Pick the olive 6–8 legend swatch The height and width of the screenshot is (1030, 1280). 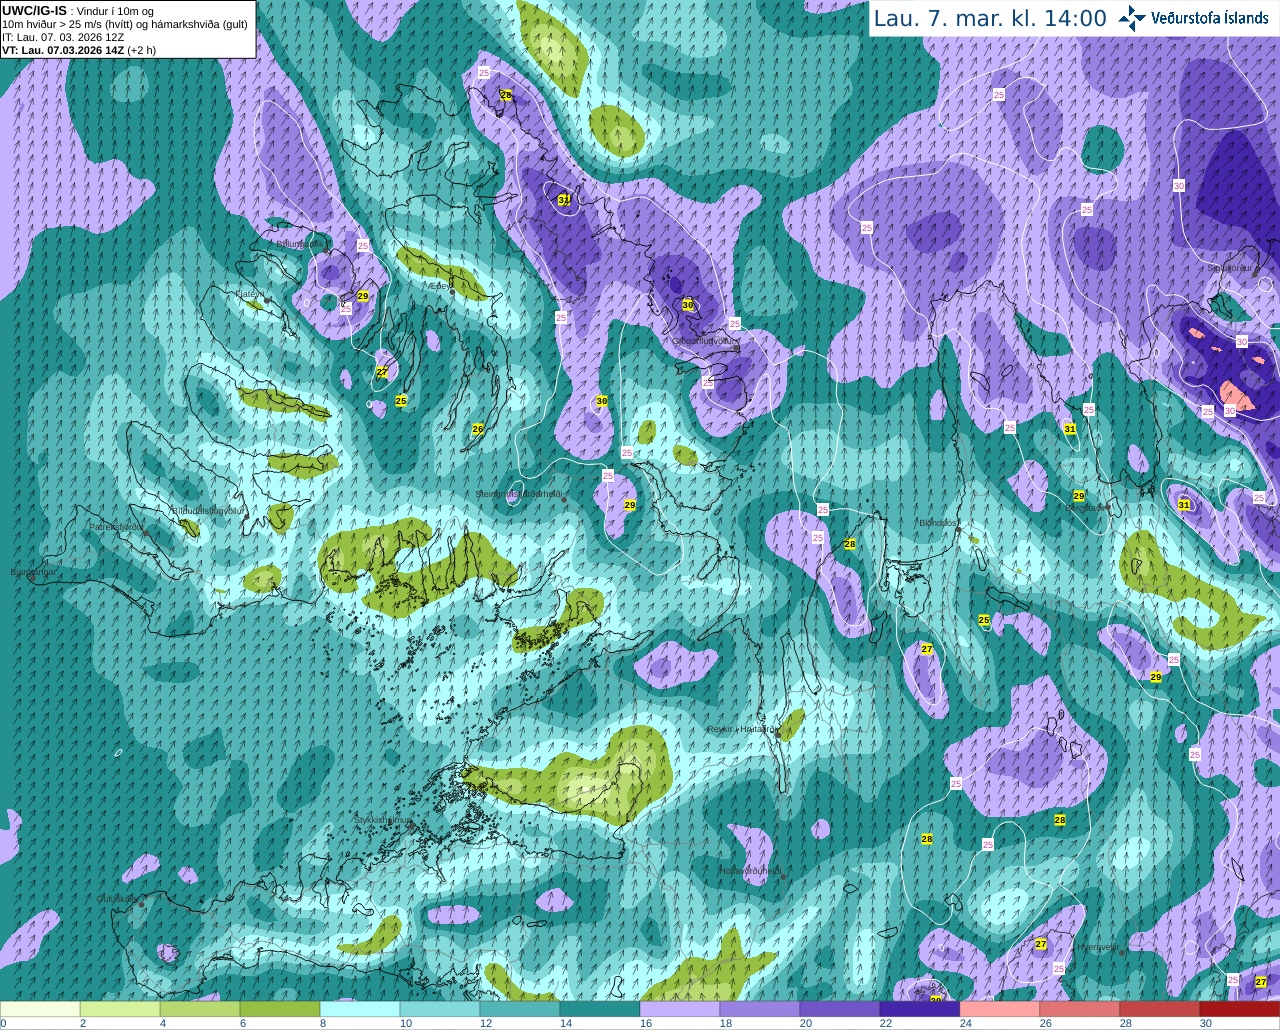[x=280, y=1009]
